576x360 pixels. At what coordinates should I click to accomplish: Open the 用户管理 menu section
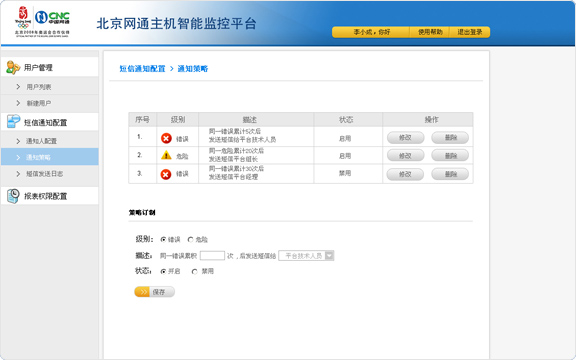coord(50,68)
